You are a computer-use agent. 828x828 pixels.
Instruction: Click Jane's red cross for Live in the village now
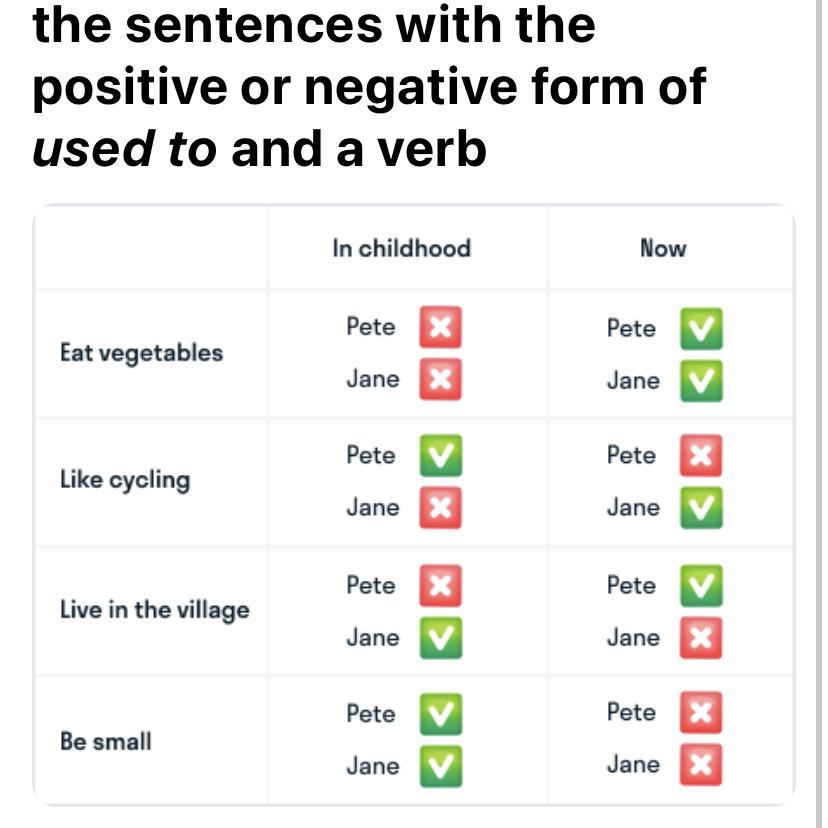[x=701, y=638]
